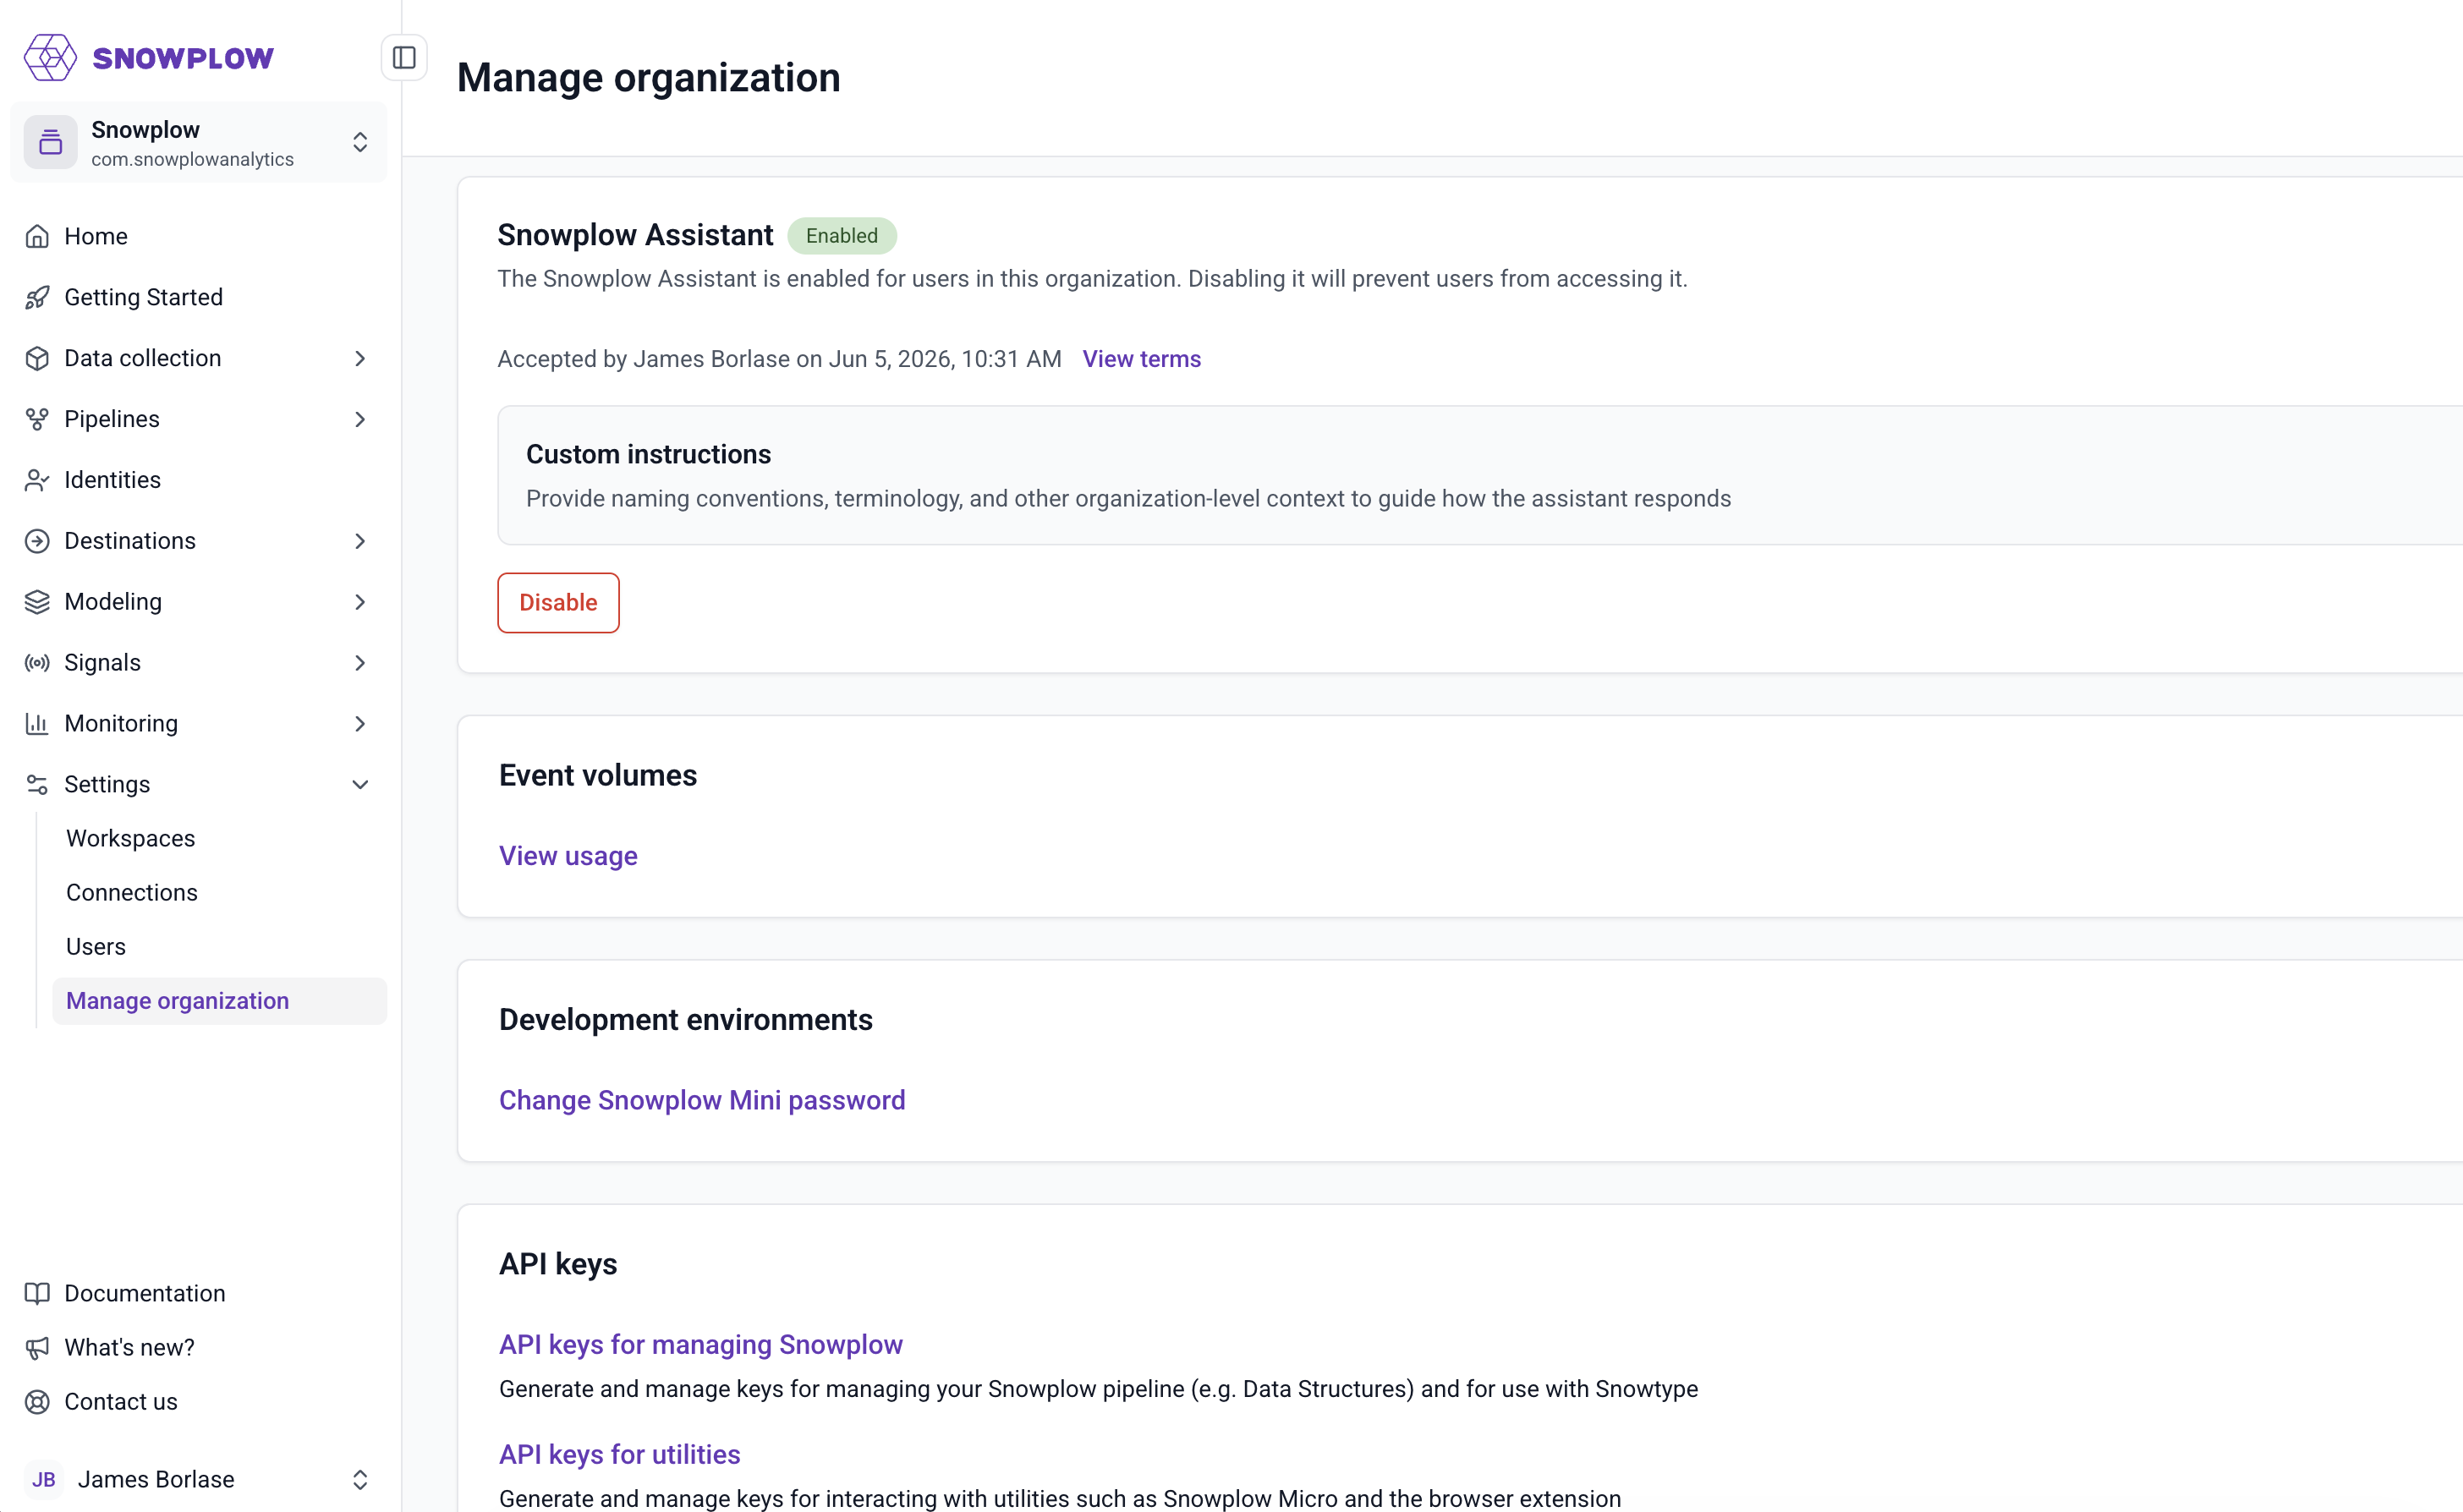Click the Accepted by James Borlase text
2463x1512 pixels.
pyautogui.click(x=779, y=360)
